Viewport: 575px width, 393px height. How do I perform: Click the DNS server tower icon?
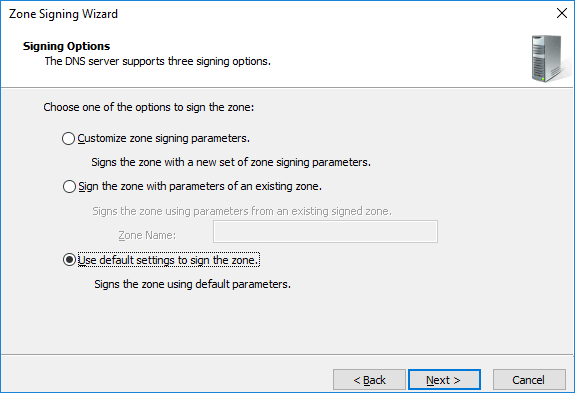548,59
